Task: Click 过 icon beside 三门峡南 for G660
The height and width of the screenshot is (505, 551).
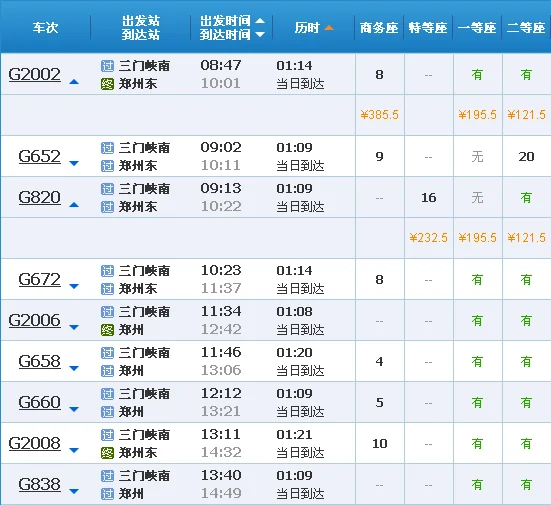Action: click(x=108, y=394)
